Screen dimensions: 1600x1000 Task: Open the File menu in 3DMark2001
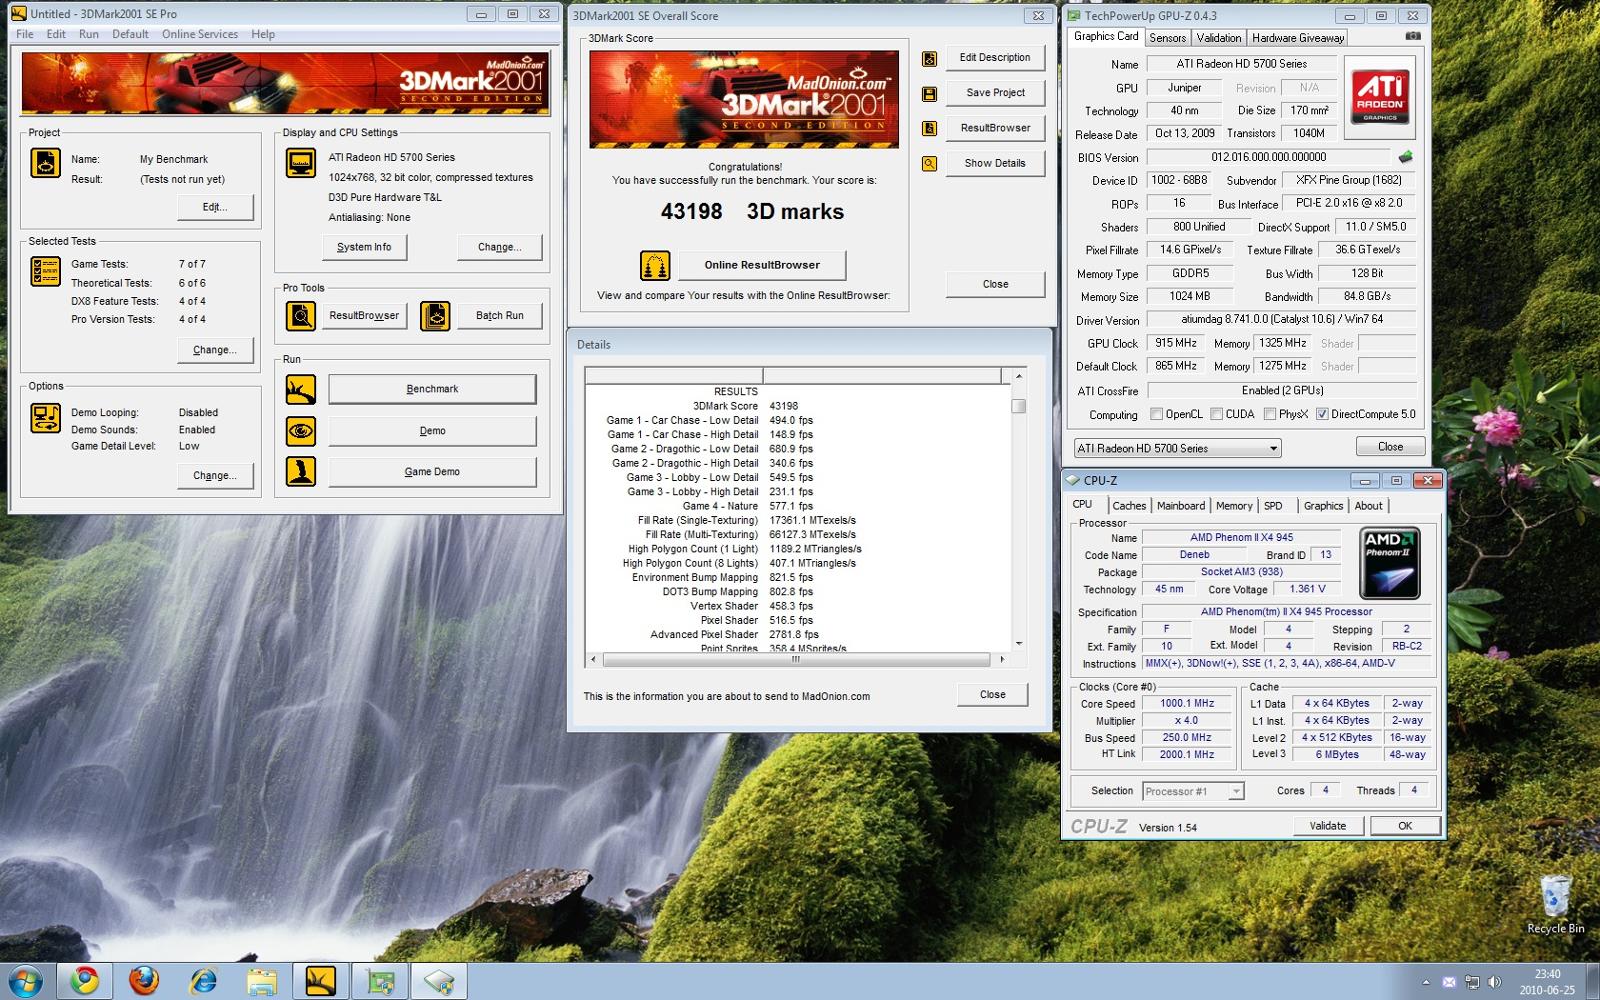pyautogui.click(x=25, y=34)
